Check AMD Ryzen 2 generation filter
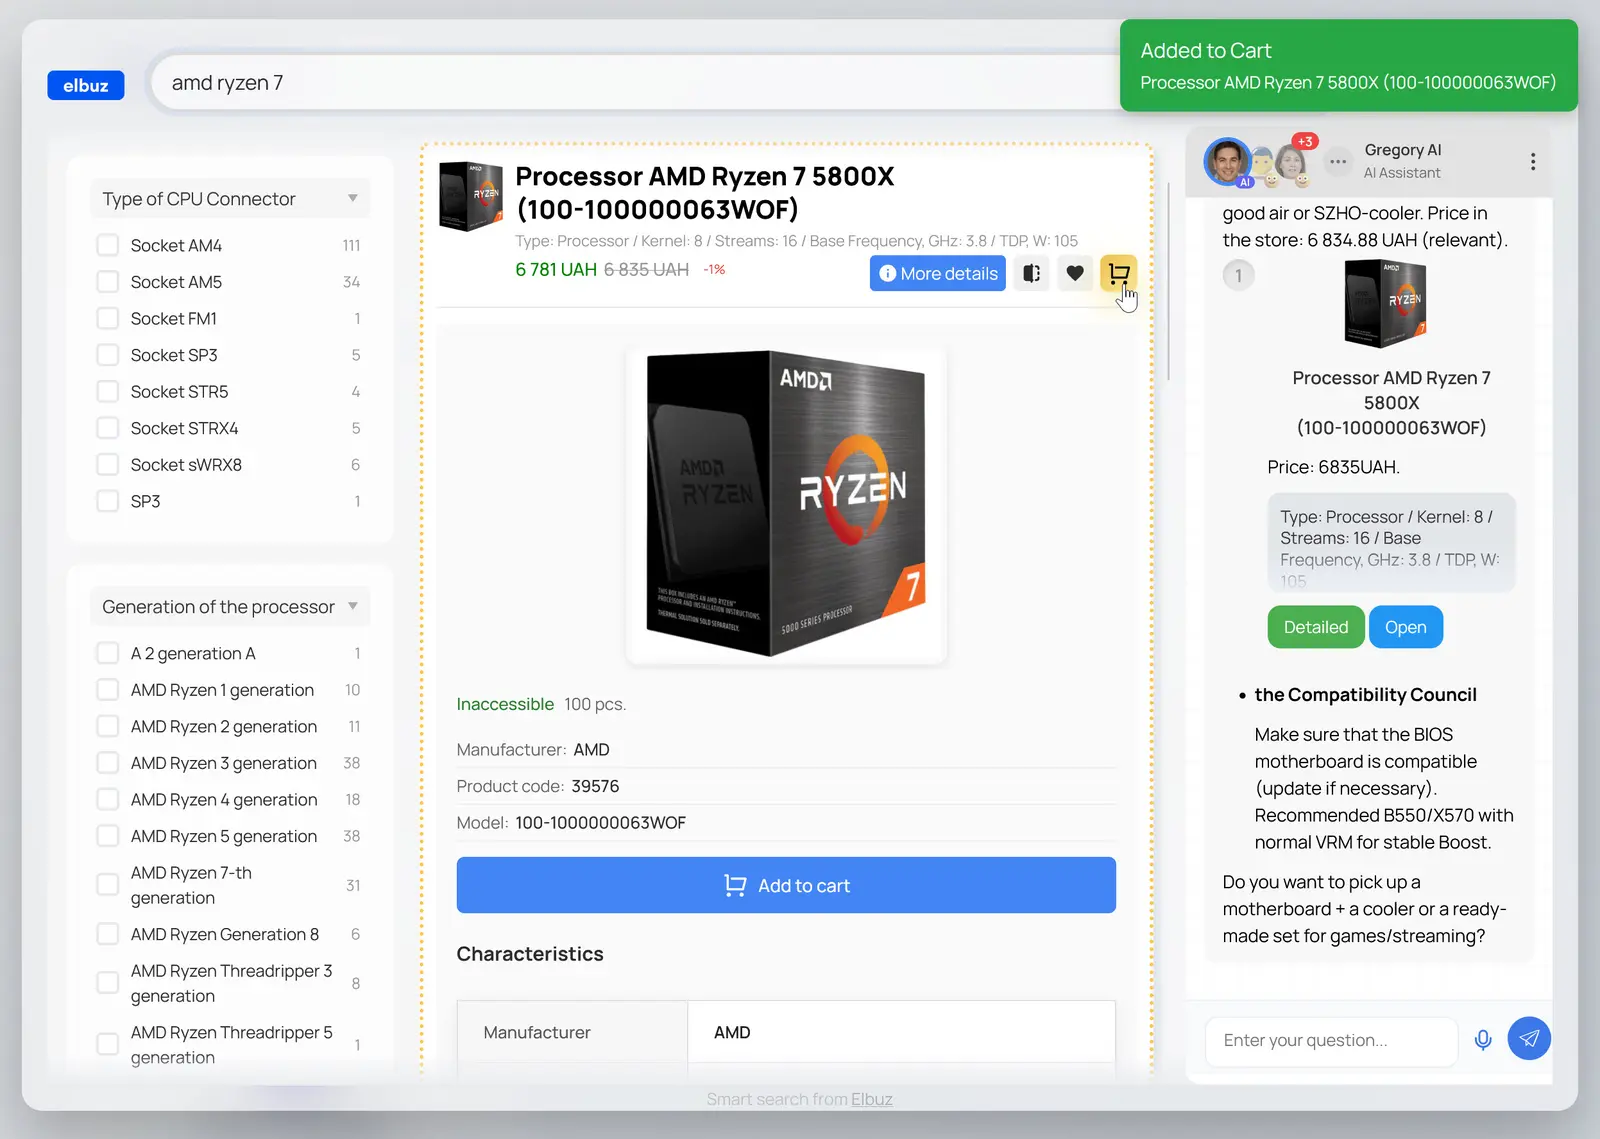Screen dimensions: 1600x1139 click(x=108, y=726)
